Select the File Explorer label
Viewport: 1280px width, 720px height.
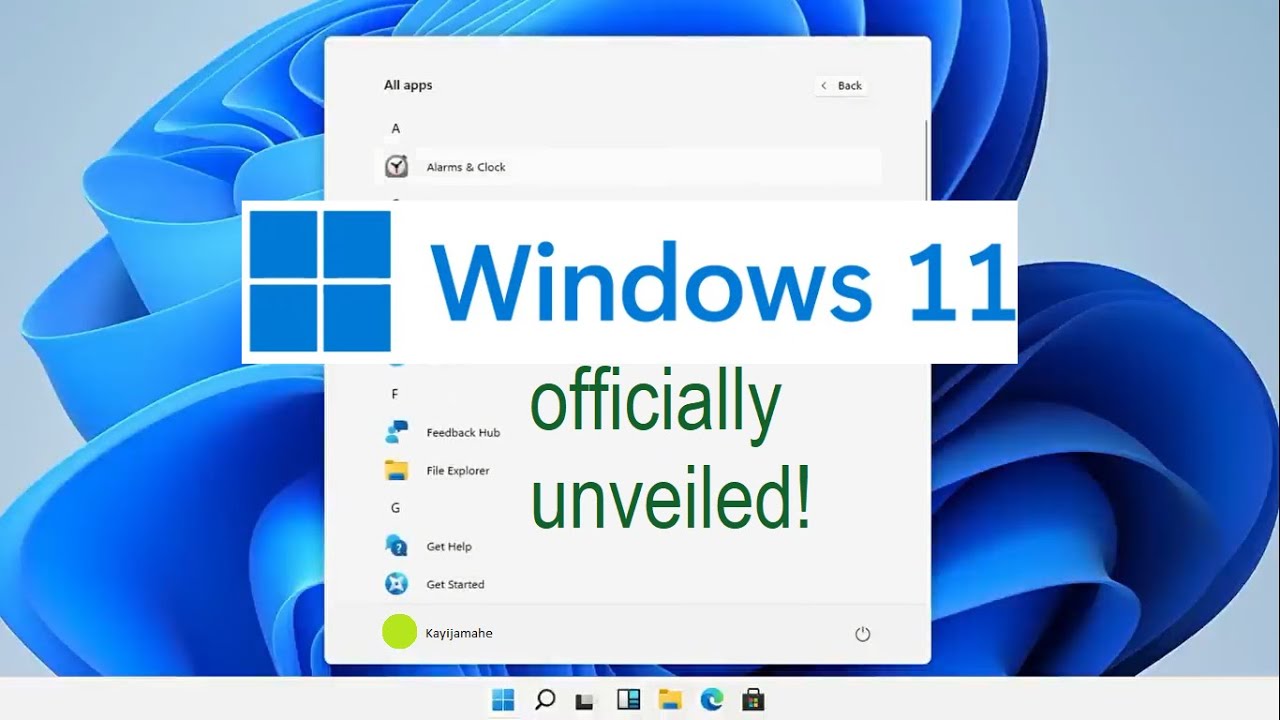click(x=458, y=471)
